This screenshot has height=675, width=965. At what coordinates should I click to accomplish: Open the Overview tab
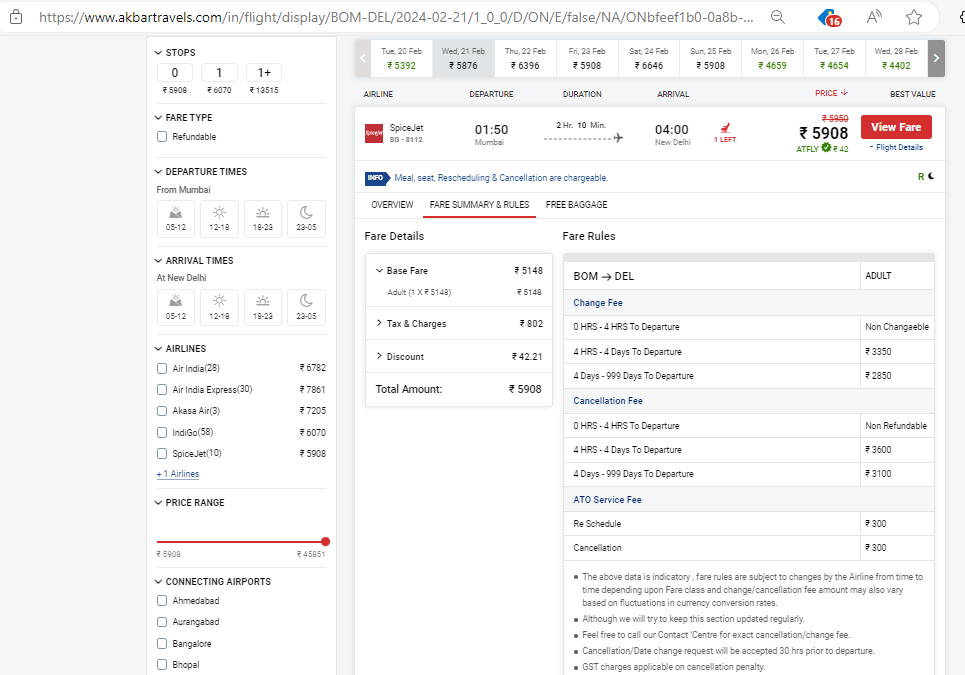392,205
